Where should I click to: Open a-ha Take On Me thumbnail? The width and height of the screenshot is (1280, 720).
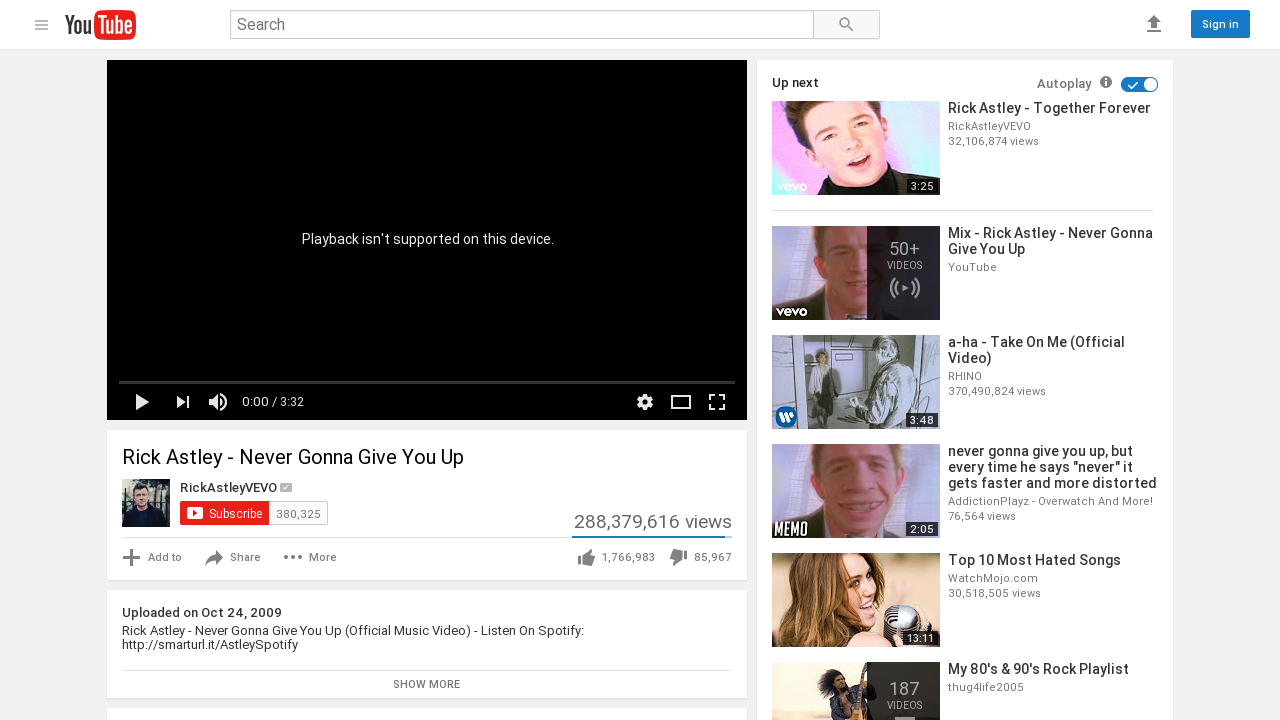tap(856, 382)
